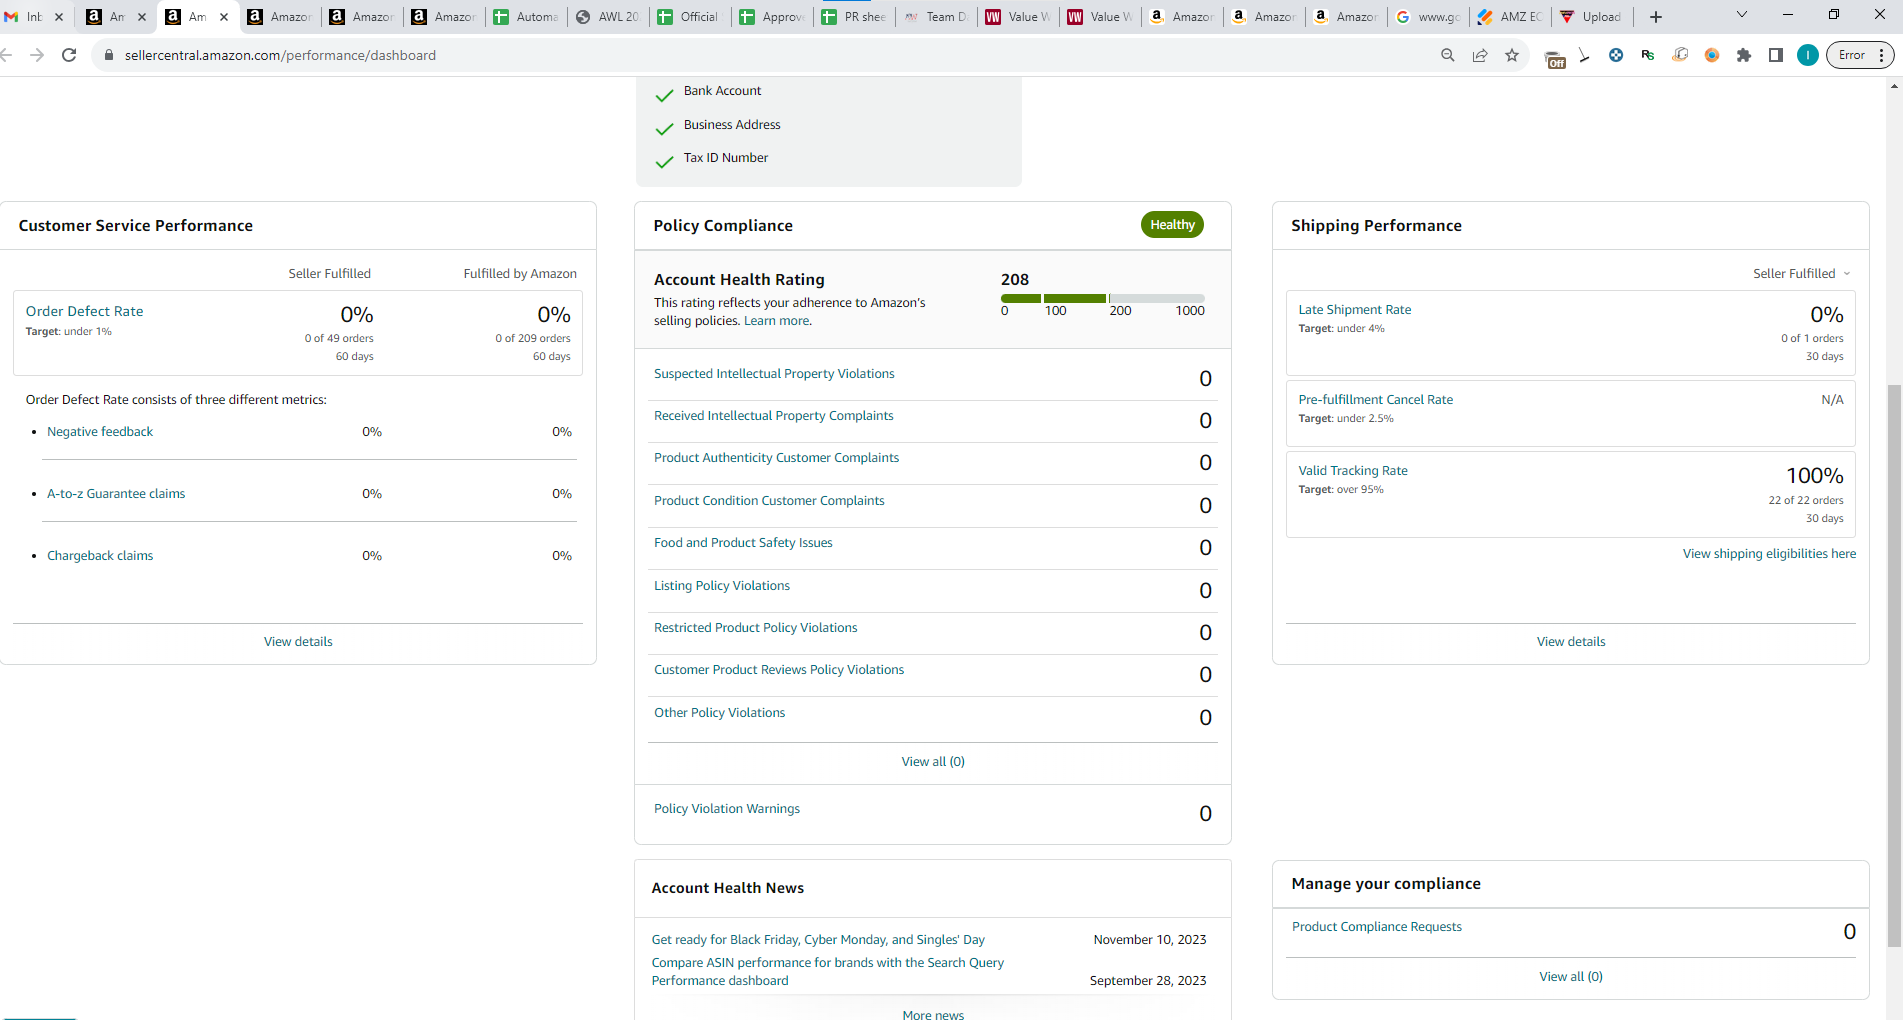
Task: Switch to the first Value W tab
Action: pyautogui.click(x=1017, y=16)
